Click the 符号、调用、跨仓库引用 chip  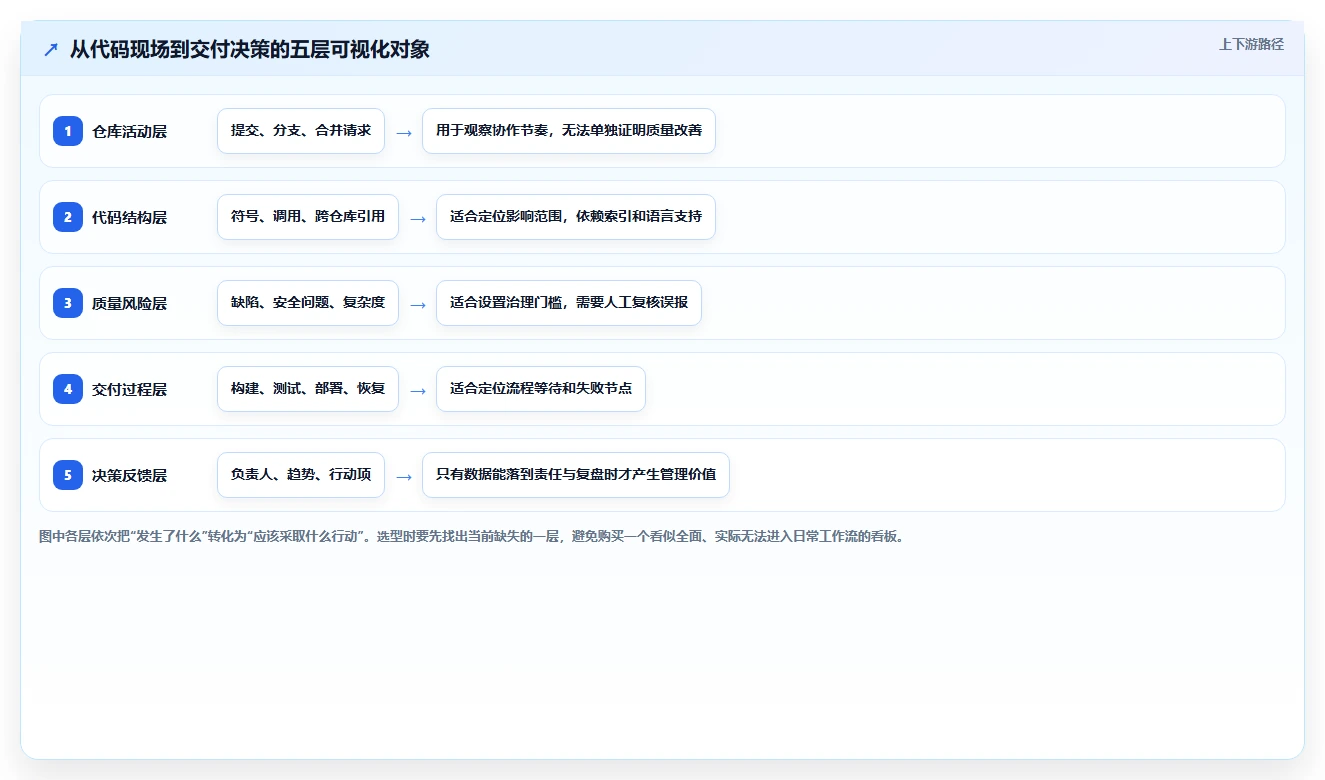[x=308, y=217]
